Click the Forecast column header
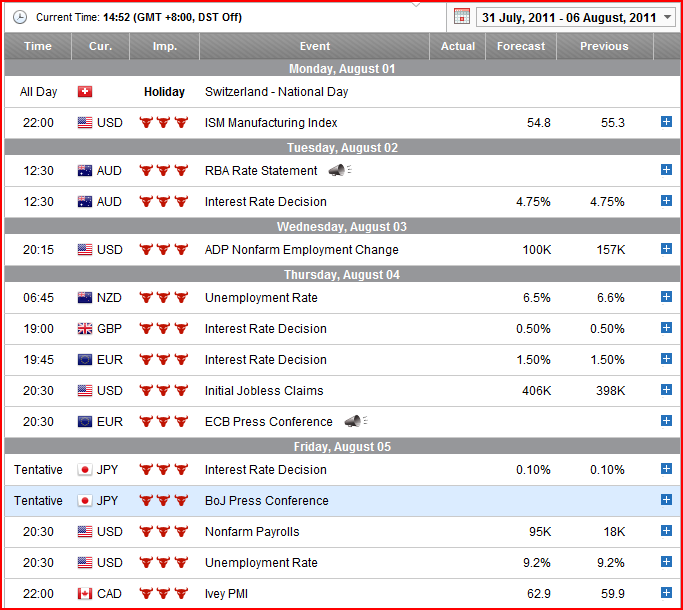 click(x=521, y=46)
